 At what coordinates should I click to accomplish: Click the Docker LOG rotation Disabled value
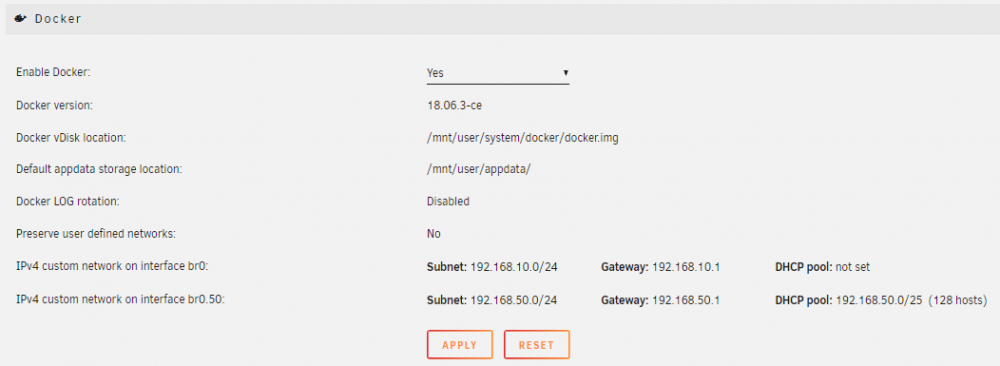click(448, 201)
